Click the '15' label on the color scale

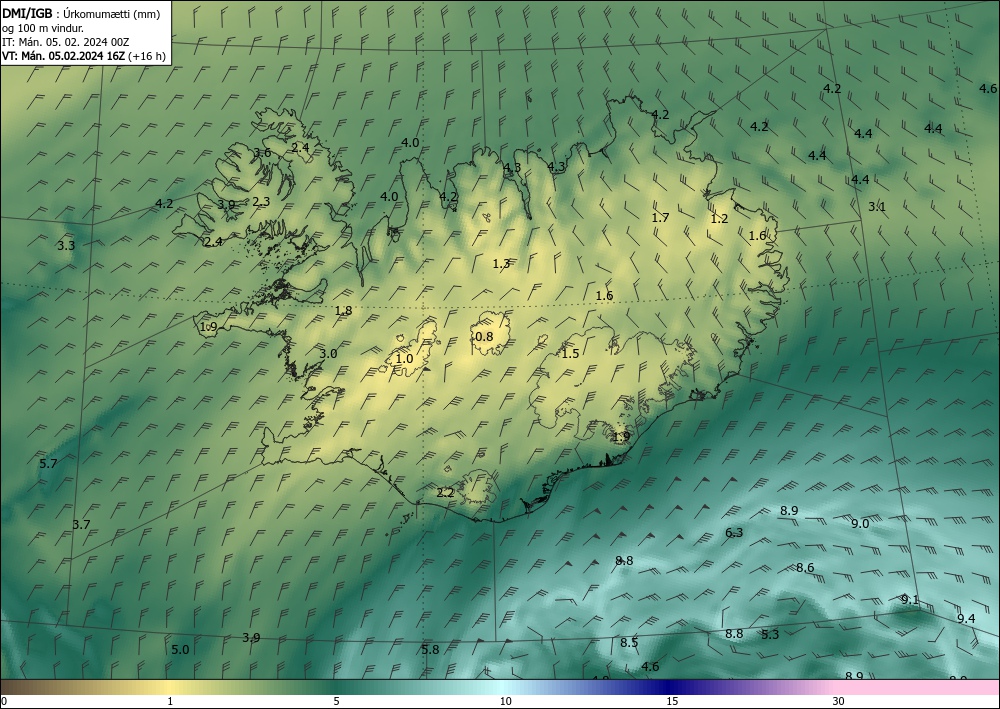672,702
